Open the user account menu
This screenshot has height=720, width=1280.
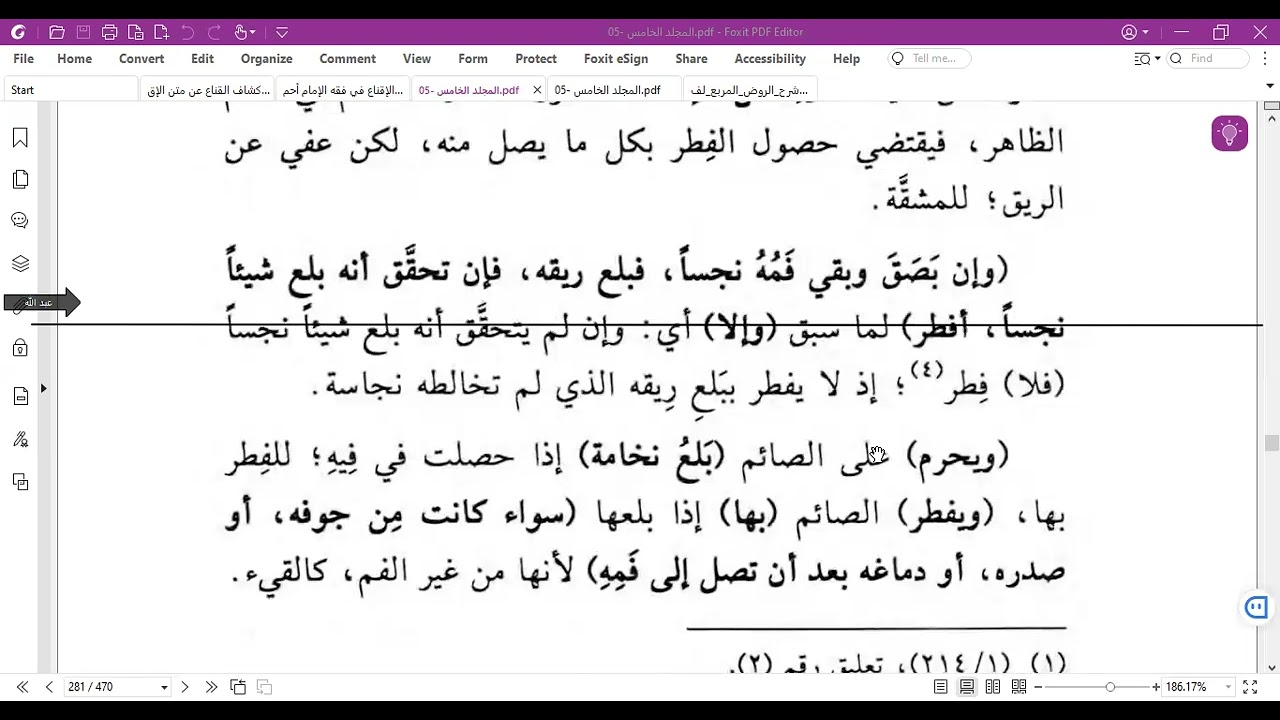point(1135,32)
